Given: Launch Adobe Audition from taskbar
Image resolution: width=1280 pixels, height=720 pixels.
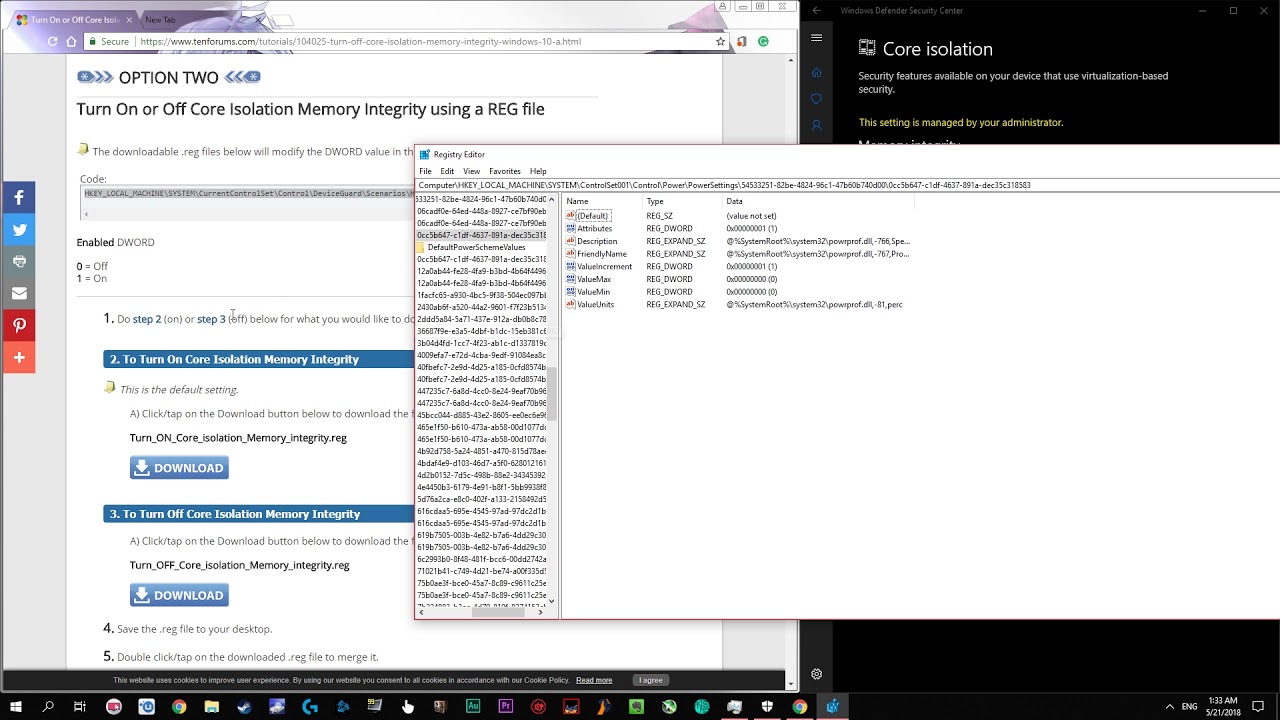Looking at the screenshot, I should click(473, 707).
